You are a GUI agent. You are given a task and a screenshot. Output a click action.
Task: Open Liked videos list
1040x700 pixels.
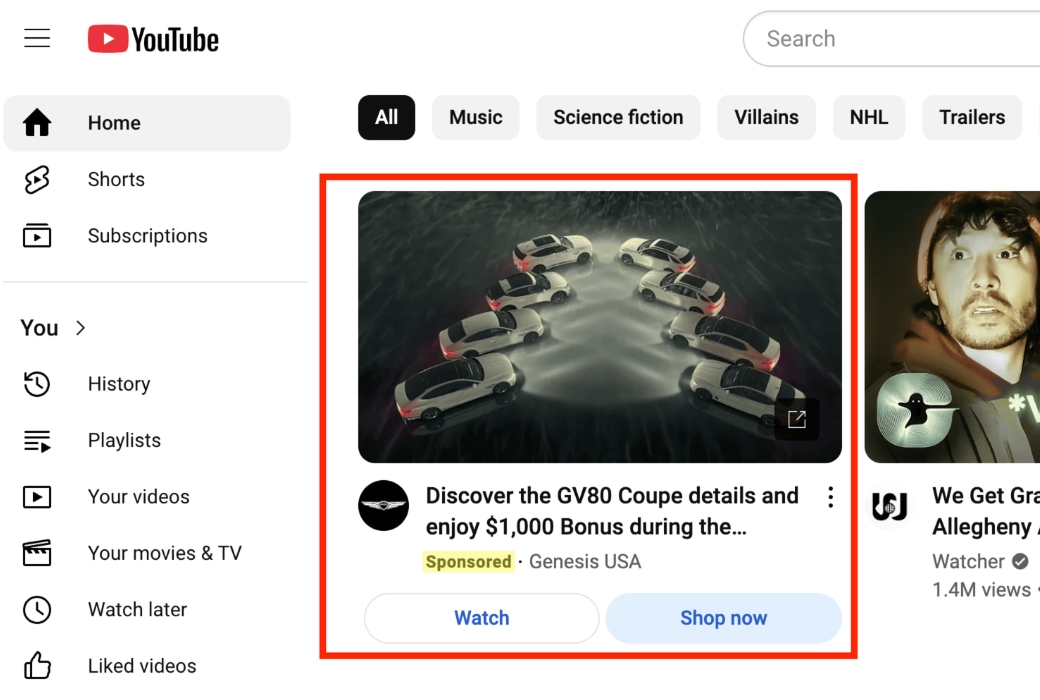[141, 666]
